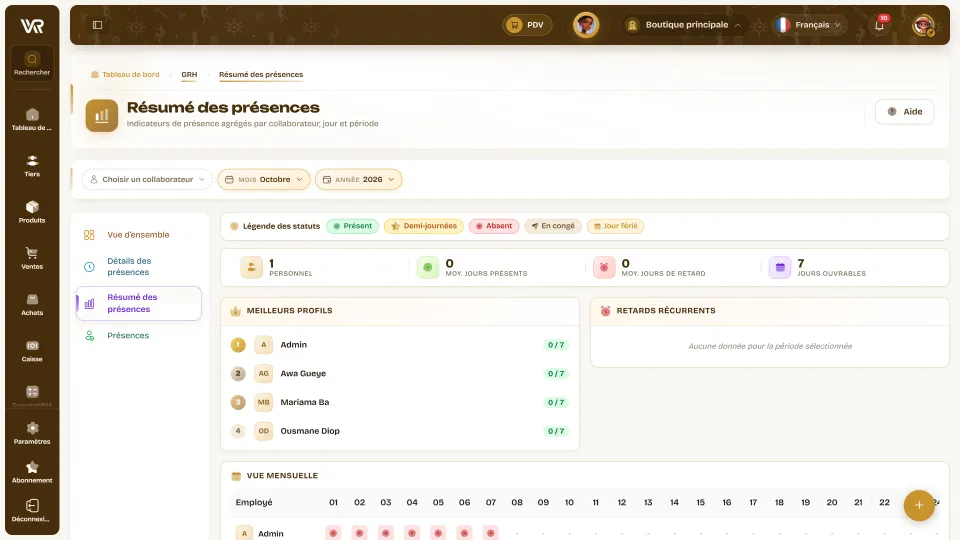Viewport: 960px width, 540px height.
Task: Open the Boutique principale store selector
Action: pos(684,25)
